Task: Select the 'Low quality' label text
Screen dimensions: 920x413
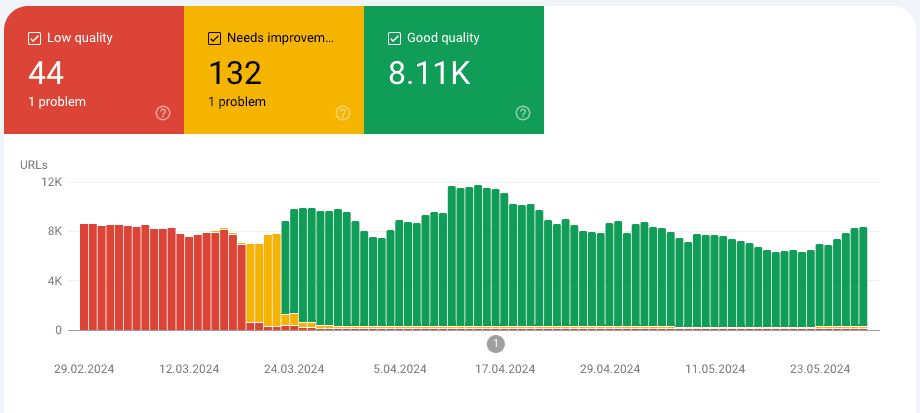Action: (x=80, y=38)
